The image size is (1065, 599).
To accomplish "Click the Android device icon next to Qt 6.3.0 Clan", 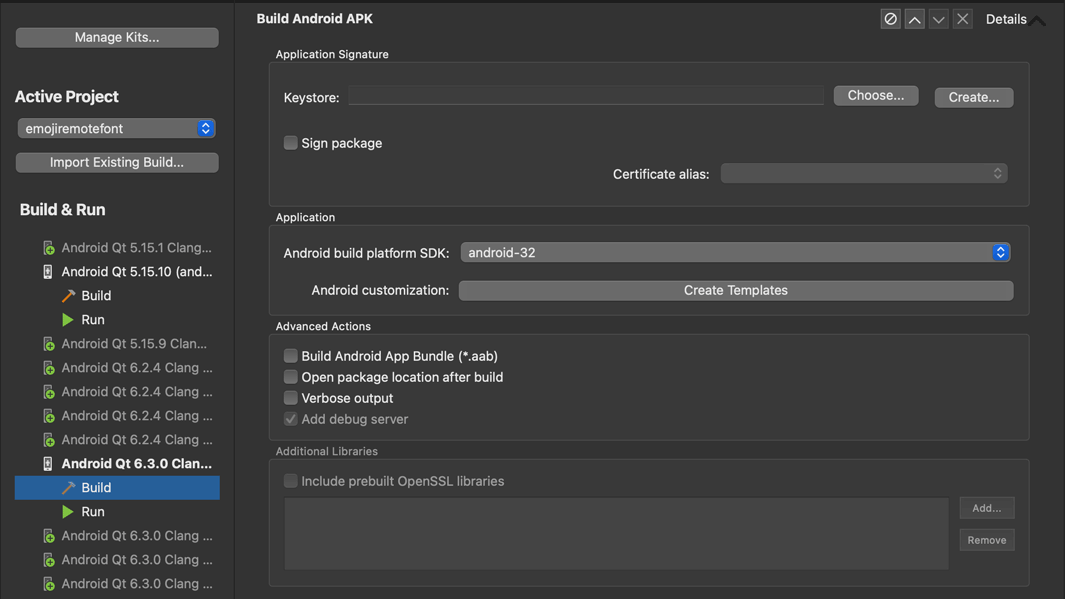I will 48,463.
